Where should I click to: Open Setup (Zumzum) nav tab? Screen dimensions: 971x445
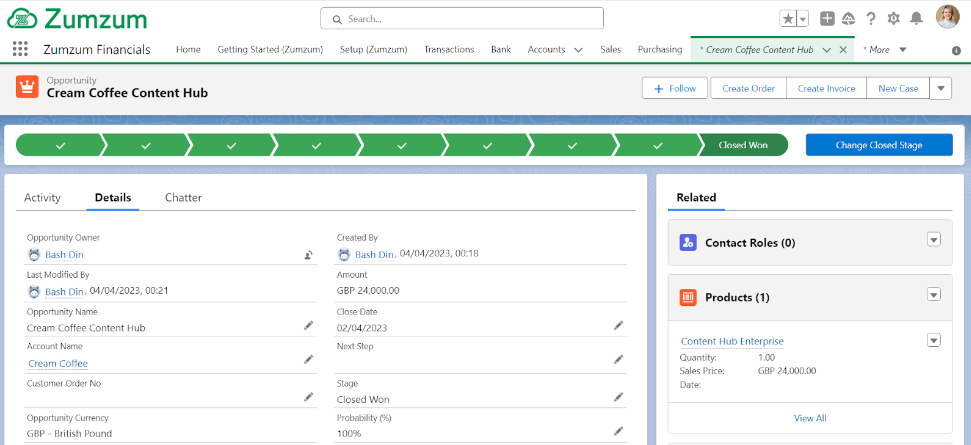click(x=373, y=50)
